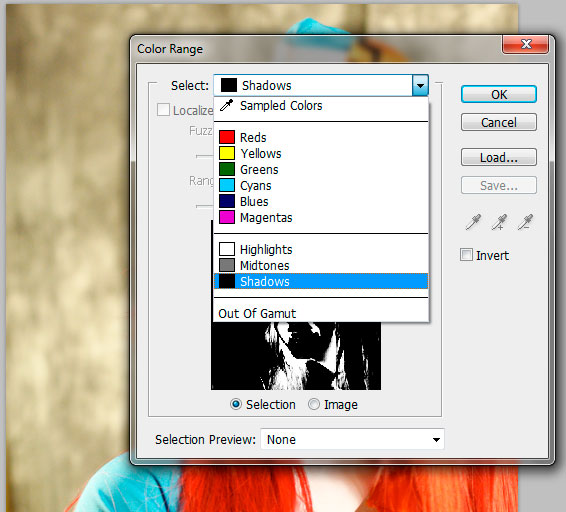
Task: Choose the Selection radio button
Action: click(x=236, y=404)
